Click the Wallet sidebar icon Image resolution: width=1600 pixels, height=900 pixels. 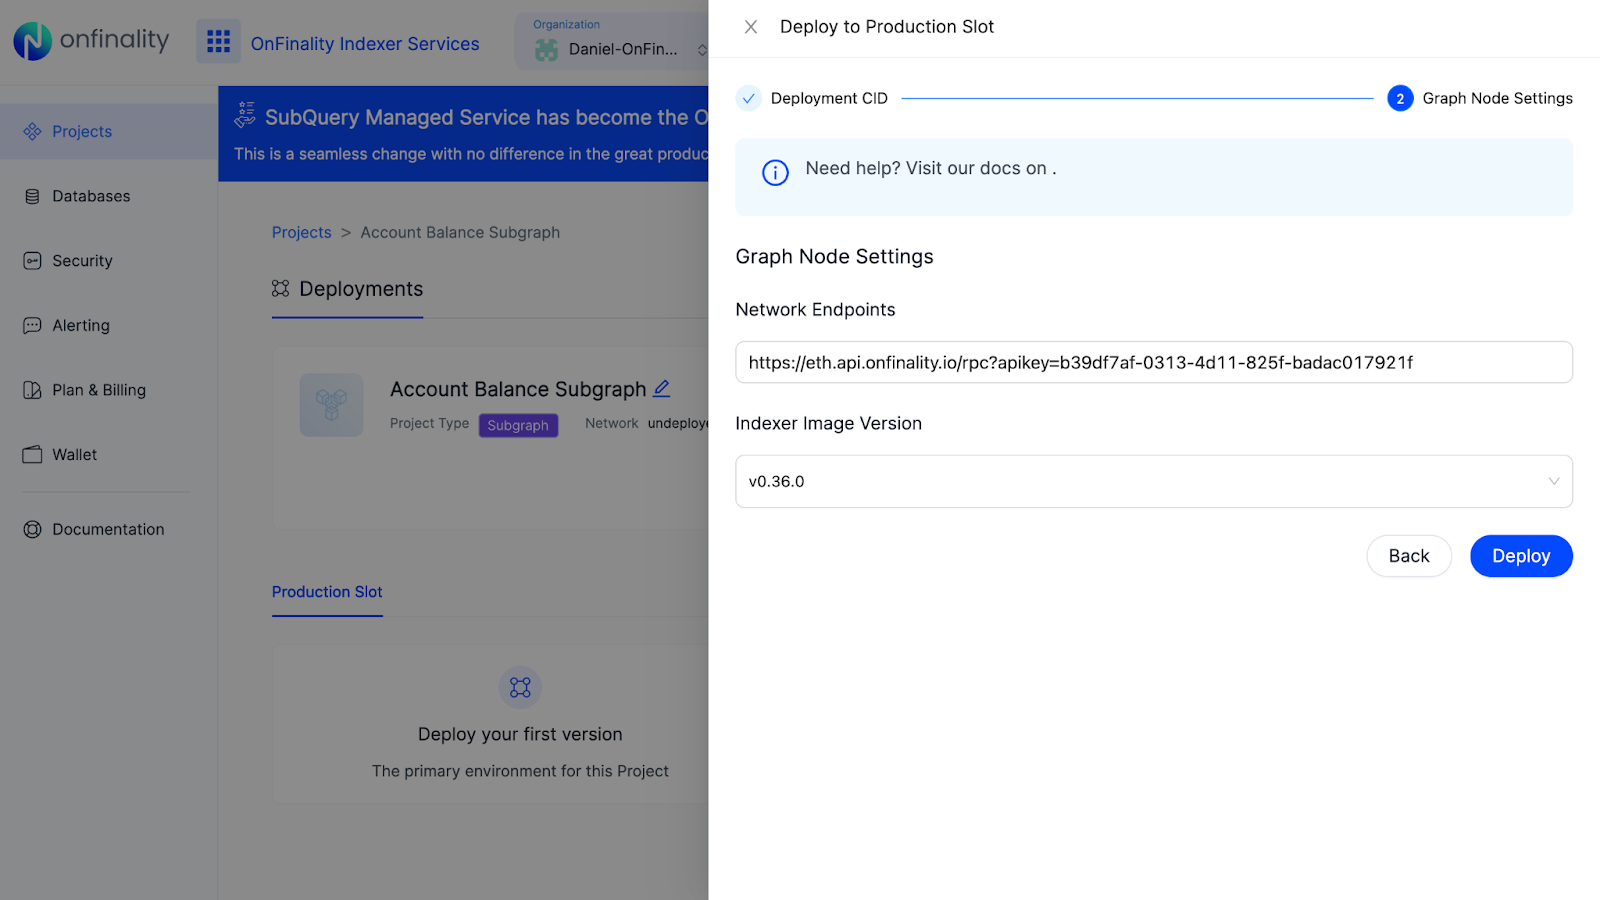click(32, 455)
